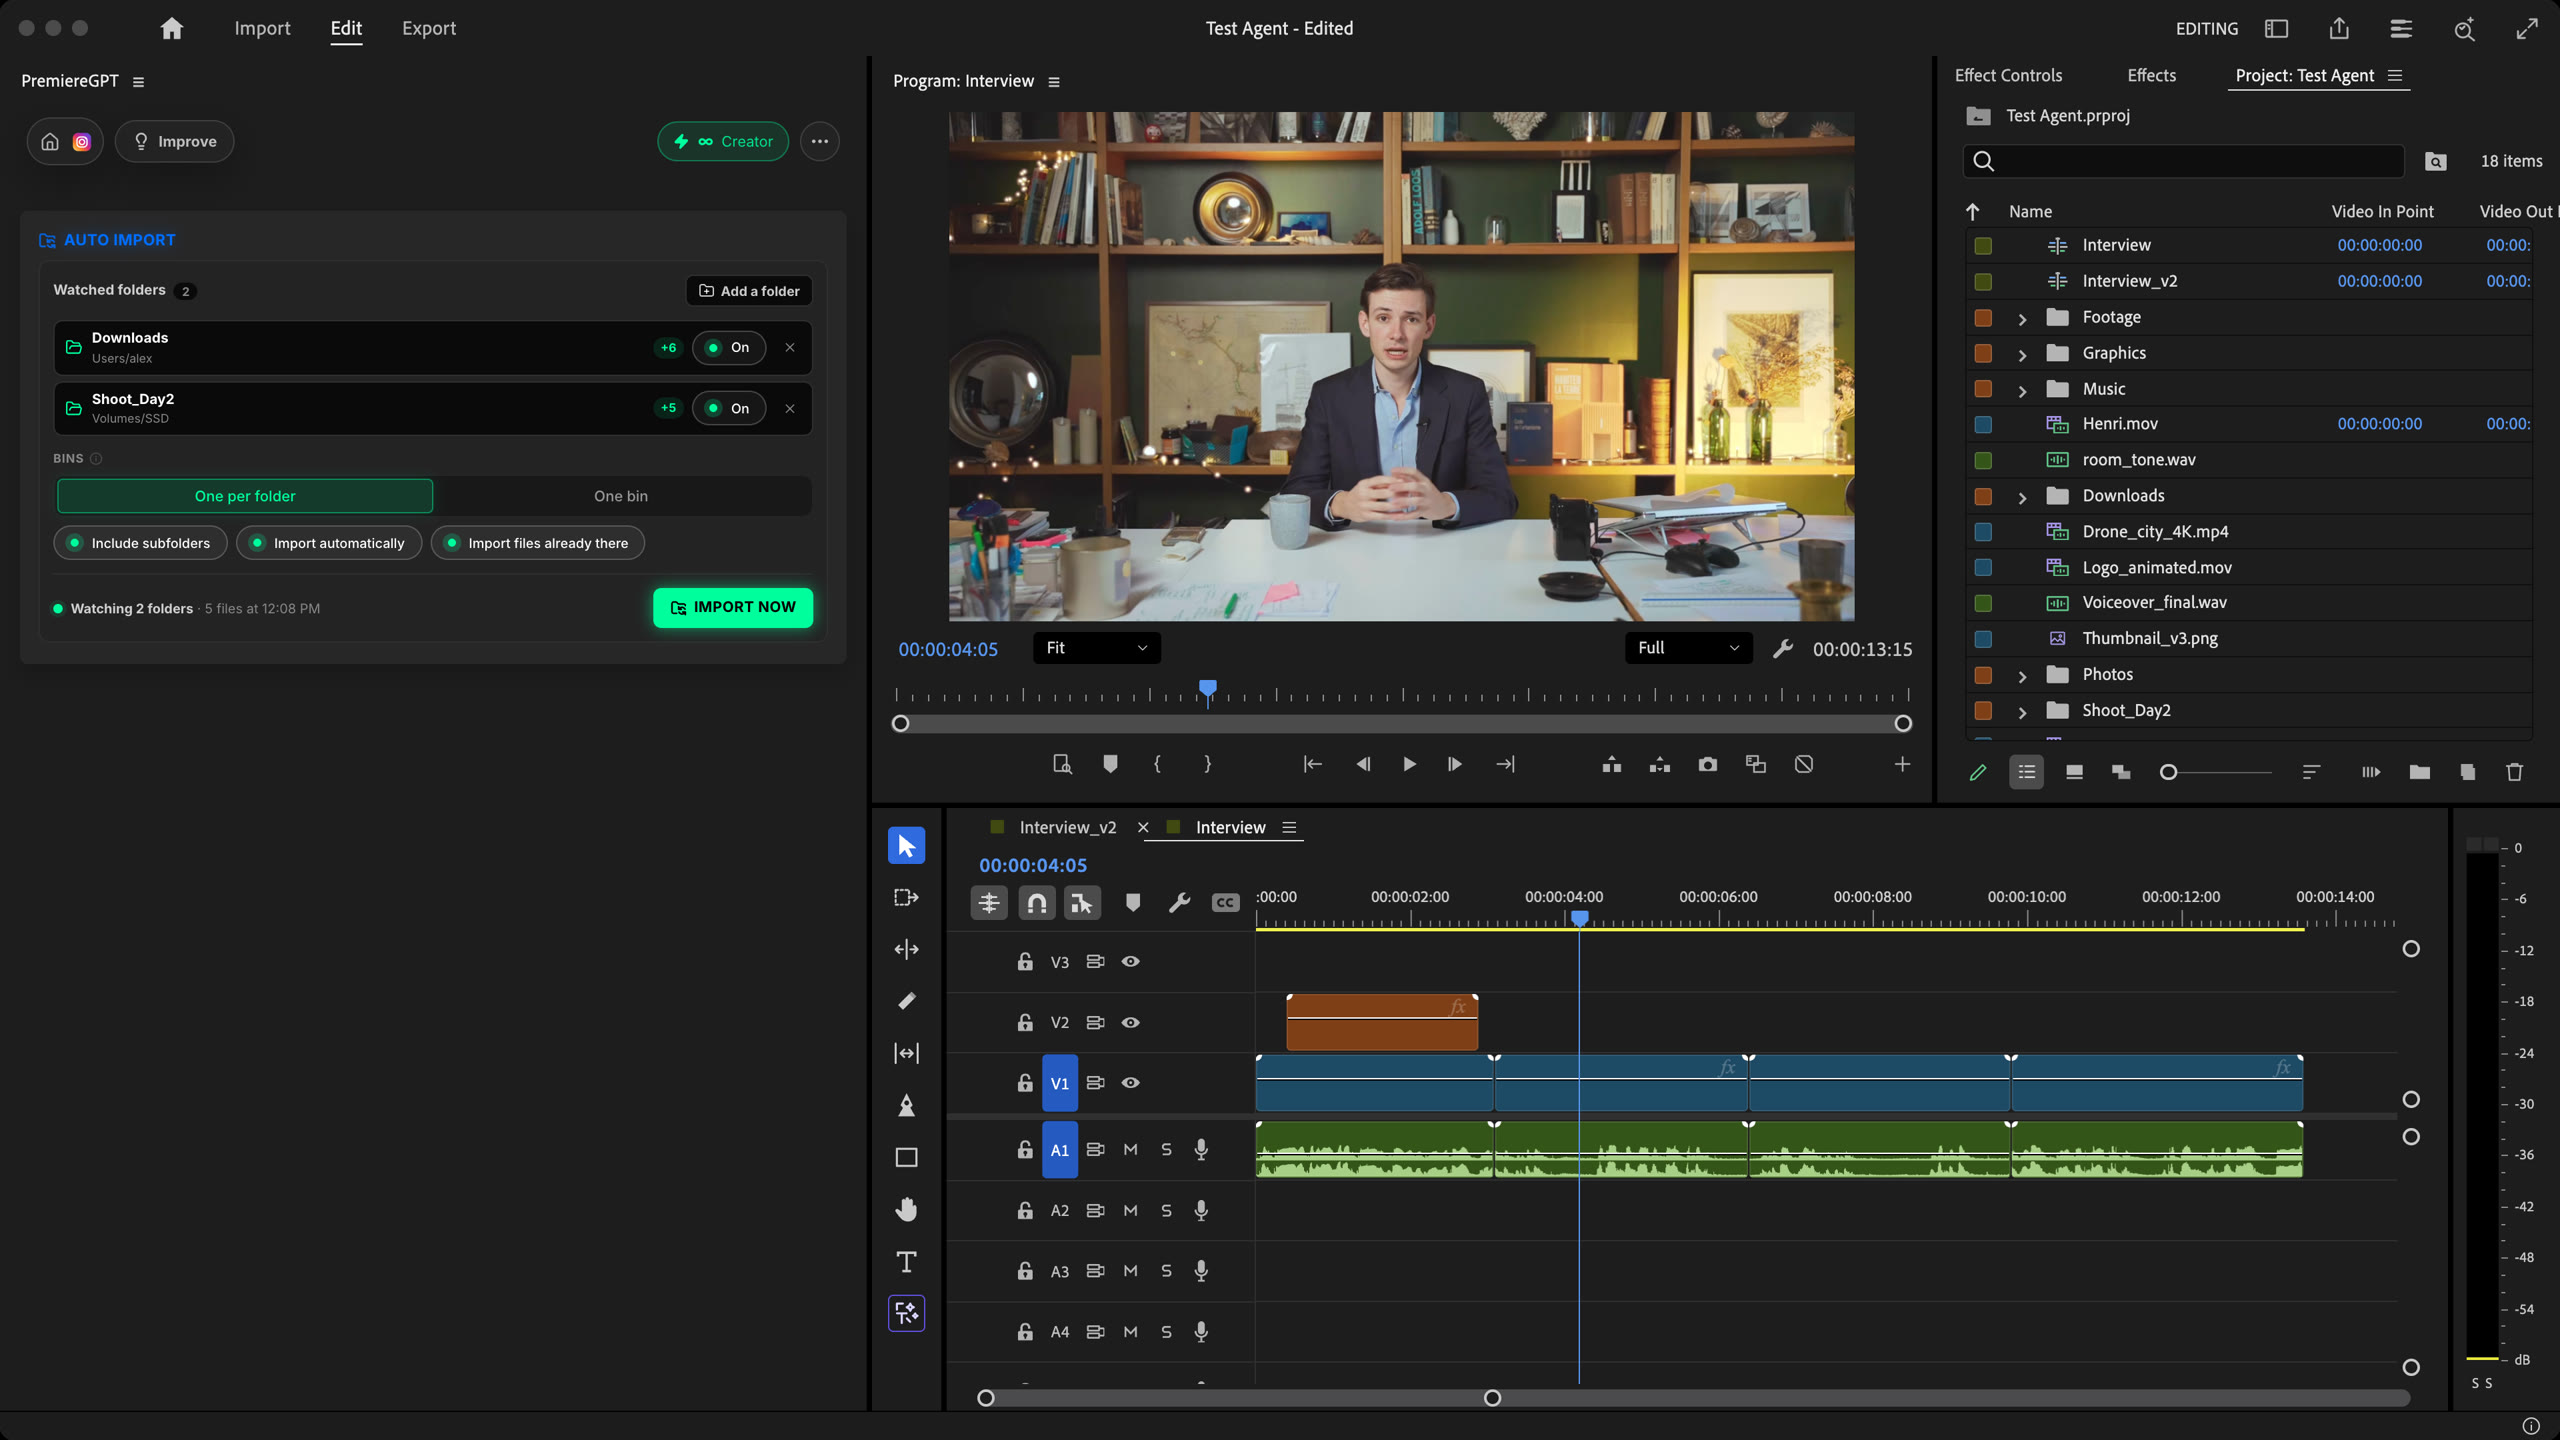Switch to the Import tab
The width and height of the screenshot is (2560, 1440).
262,28
